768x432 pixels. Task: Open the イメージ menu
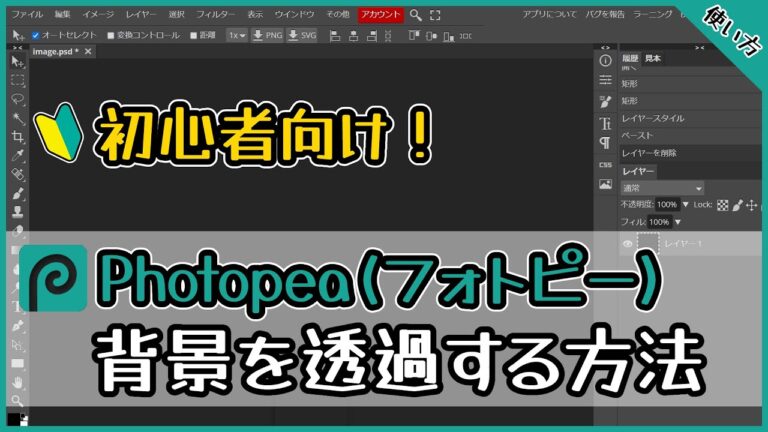click(98, 15)
